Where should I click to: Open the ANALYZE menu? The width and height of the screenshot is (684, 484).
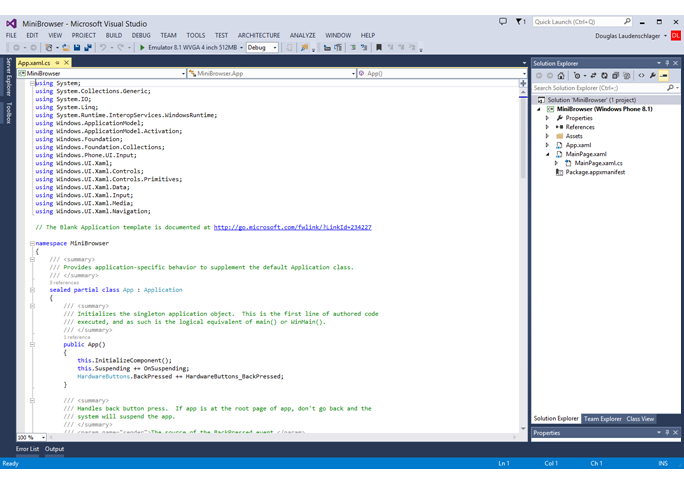click(303, 35)
